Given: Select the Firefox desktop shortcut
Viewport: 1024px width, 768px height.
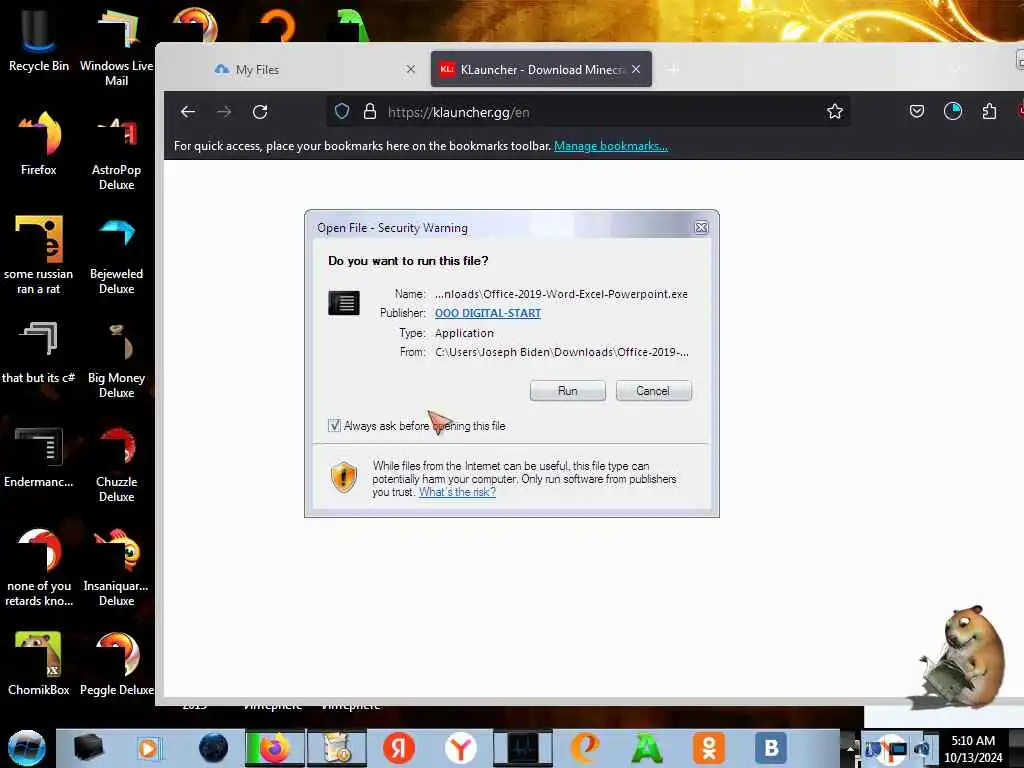Looking at the screenshot, I should click(x=39, y=142).
